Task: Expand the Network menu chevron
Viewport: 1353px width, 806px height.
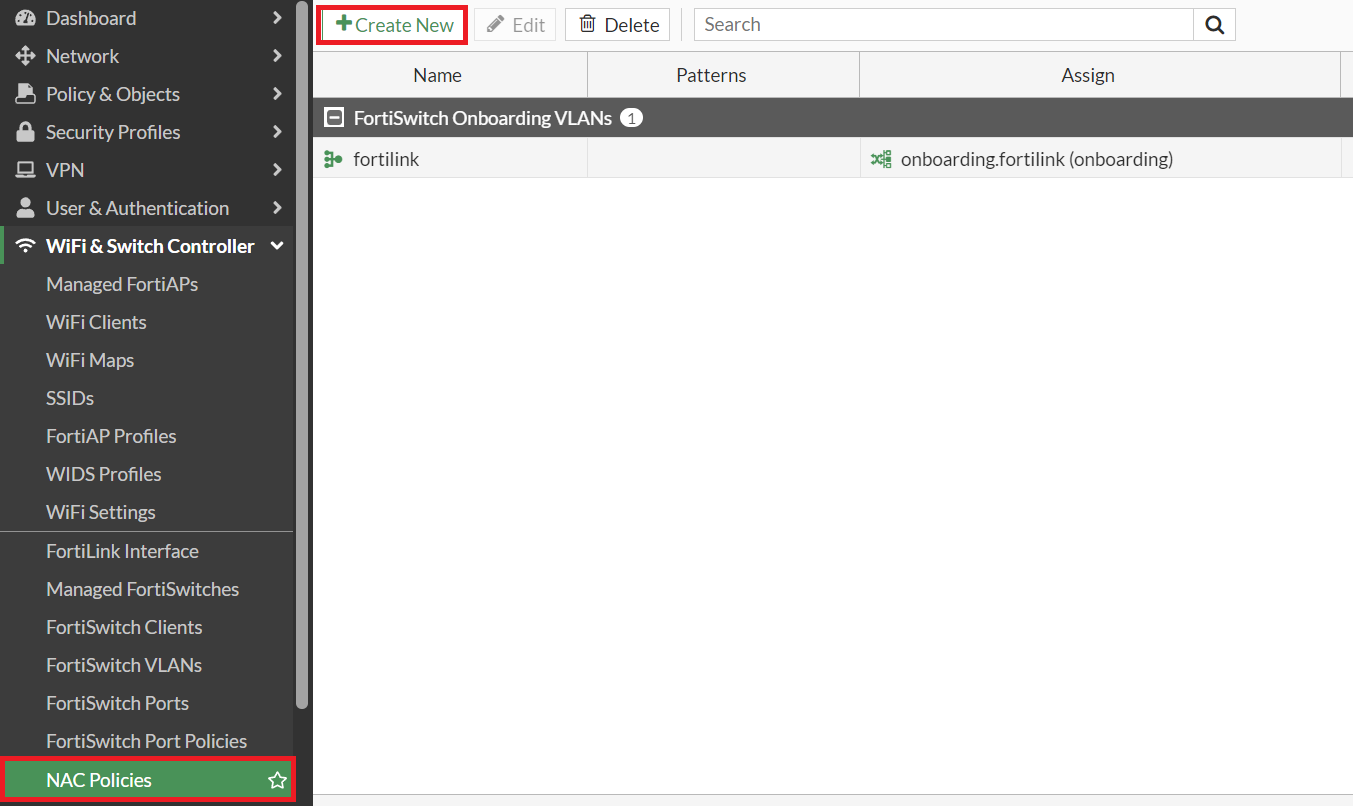Action: pos(277,56)
